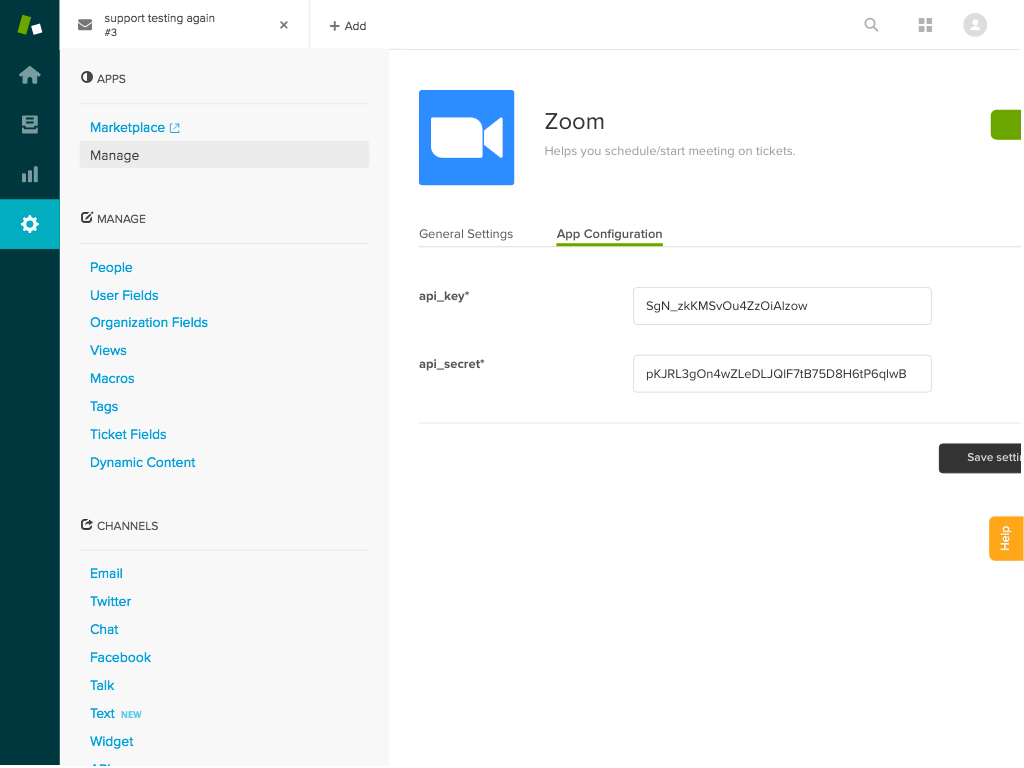Open the products grid icon

[x=925, y=25]
